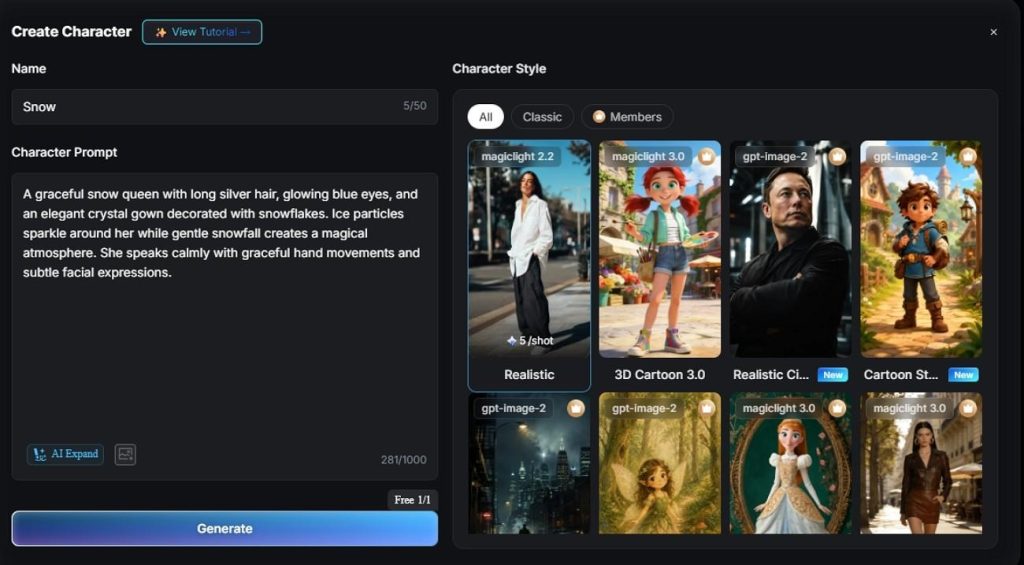Switch to the Members style tab

pos(627,117)
